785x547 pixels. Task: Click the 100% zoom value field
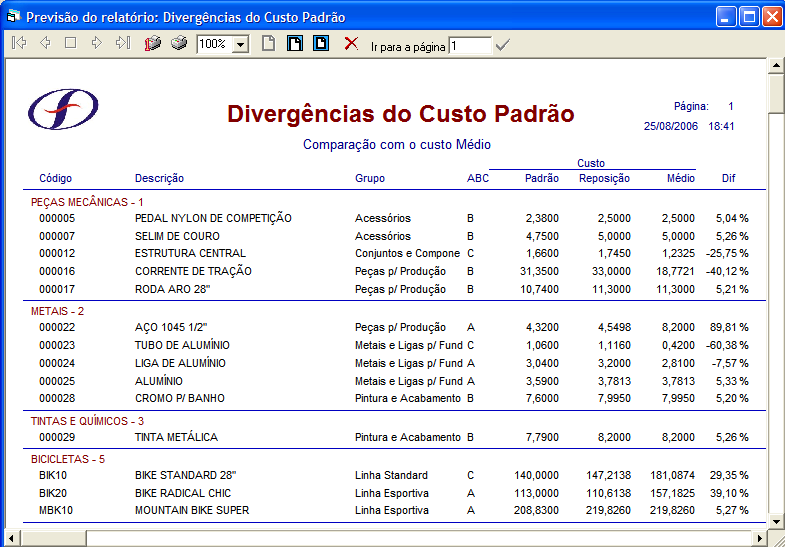coord(215,45)
